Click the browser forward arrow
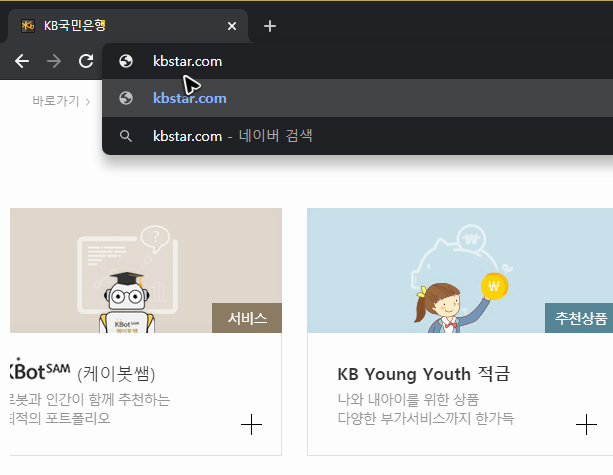Screen dimensions: 613x475 click(x=54, y=61)
